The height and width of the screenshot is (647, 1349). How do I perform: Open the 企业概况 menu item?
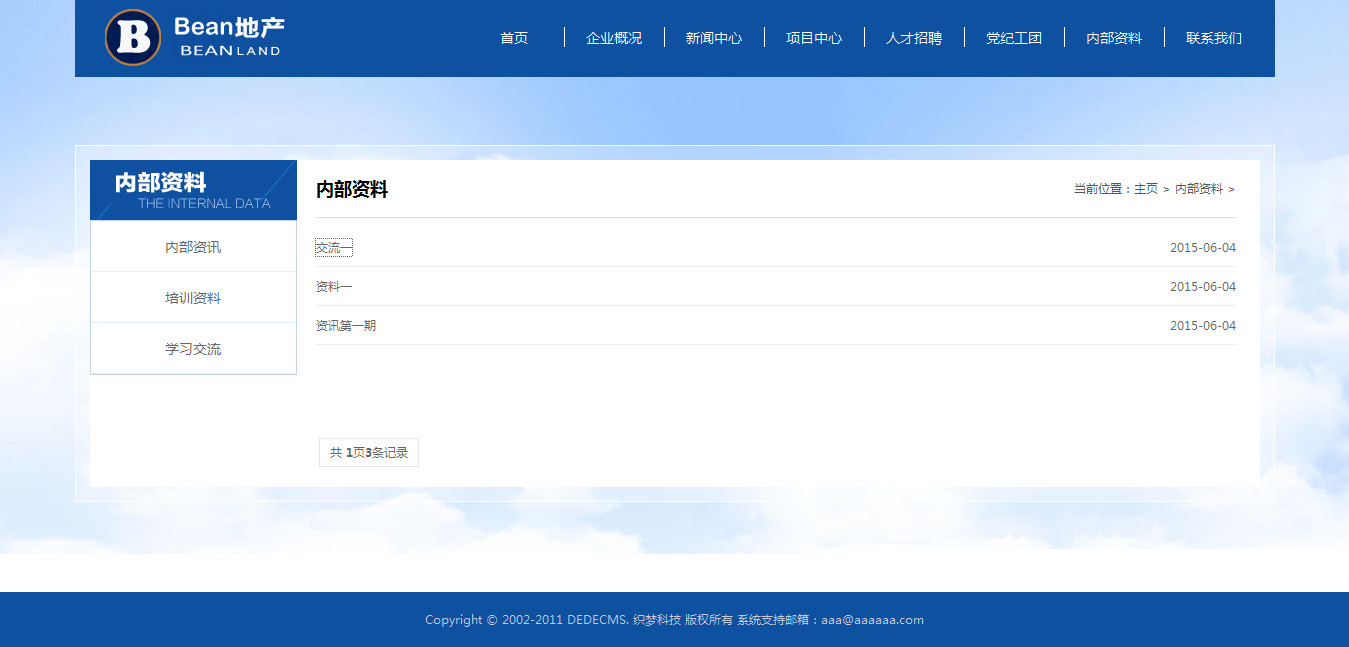[614, 38]
